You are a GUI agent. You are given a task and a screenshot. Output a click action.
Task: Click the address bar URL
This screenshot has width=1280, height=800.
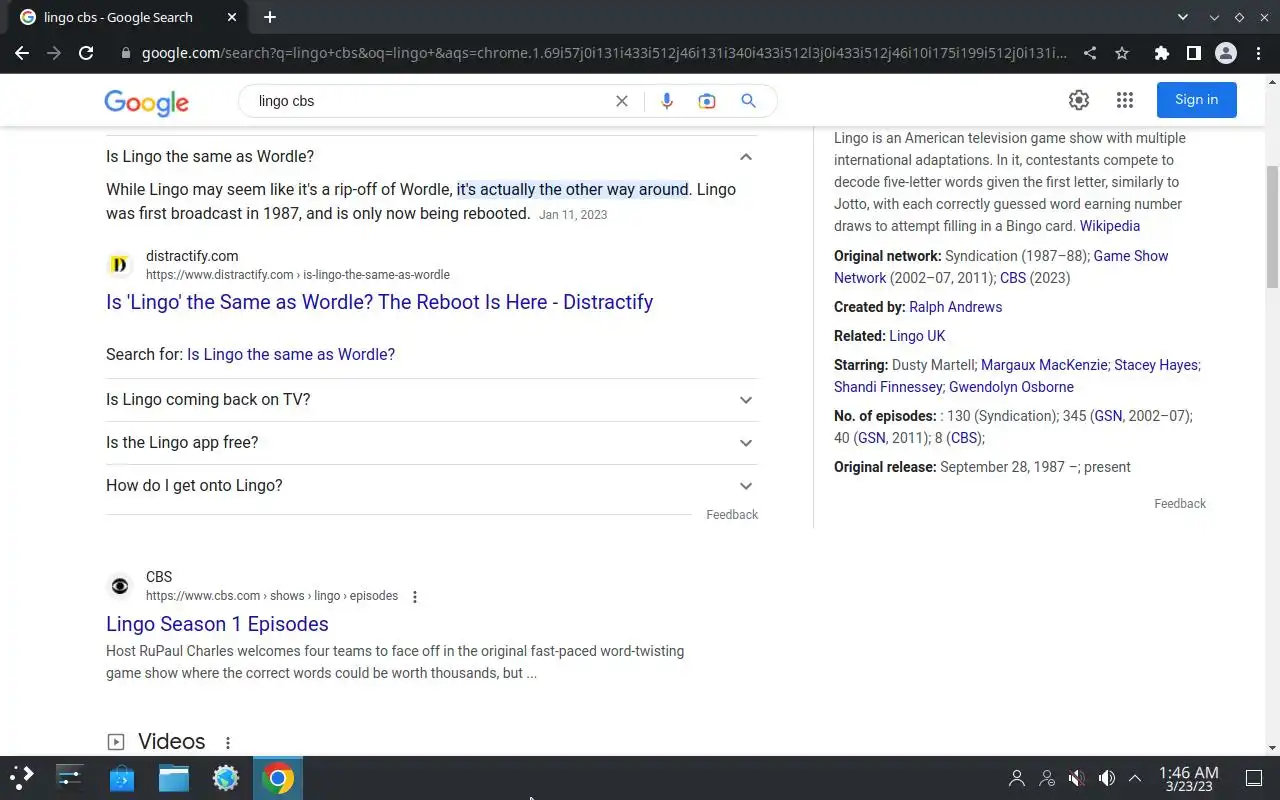coord(604,53)
